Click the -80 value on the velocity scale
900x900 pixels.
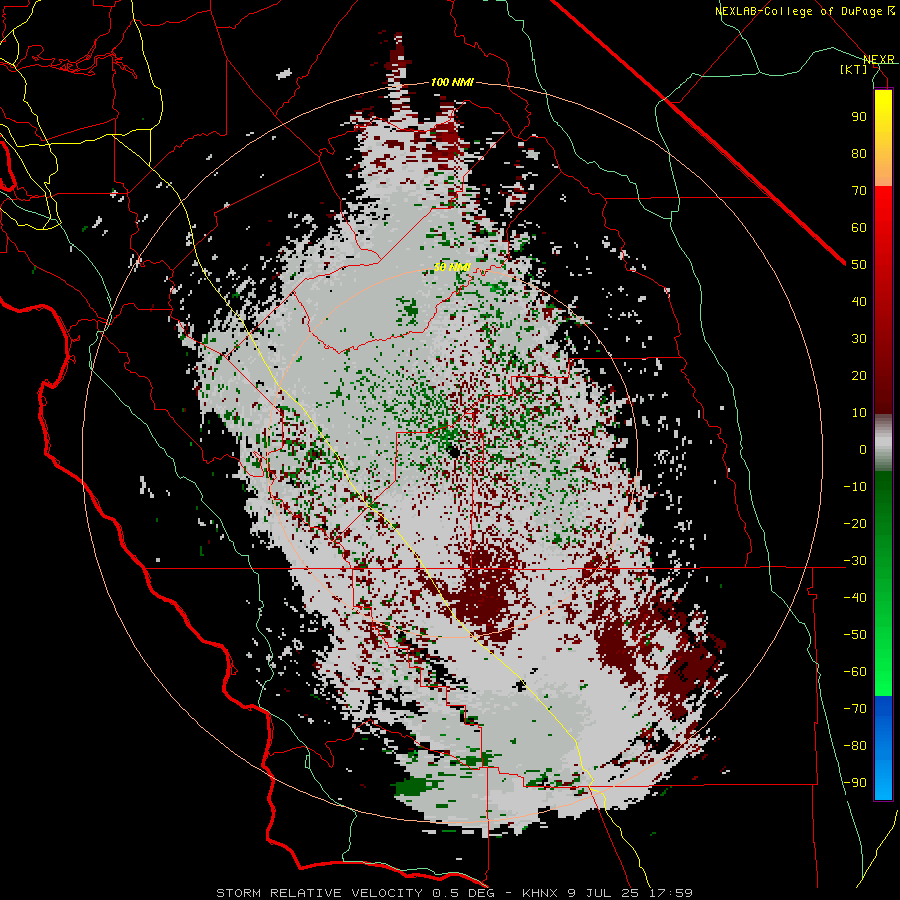click(855, 746)
